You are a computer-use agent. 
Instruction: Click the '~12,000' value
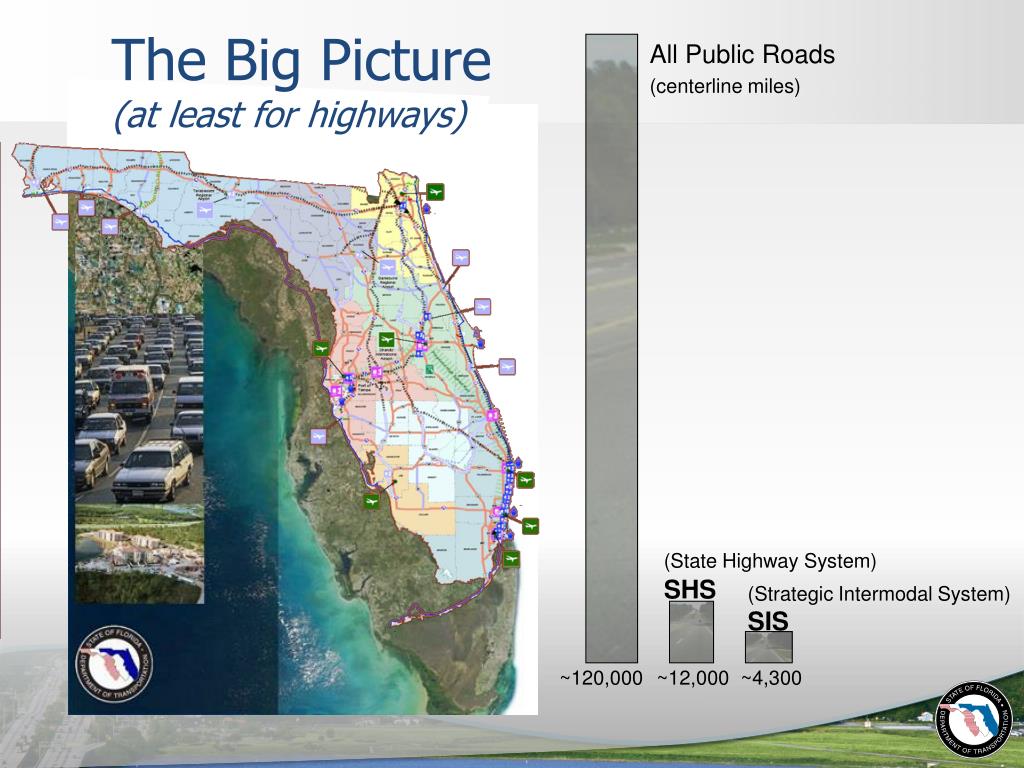click(693, 678)
